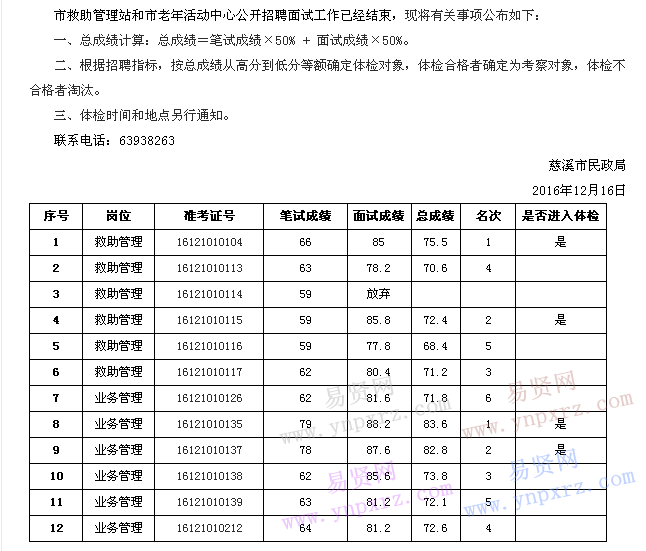Click interview score 85.8

coord(378,320)
